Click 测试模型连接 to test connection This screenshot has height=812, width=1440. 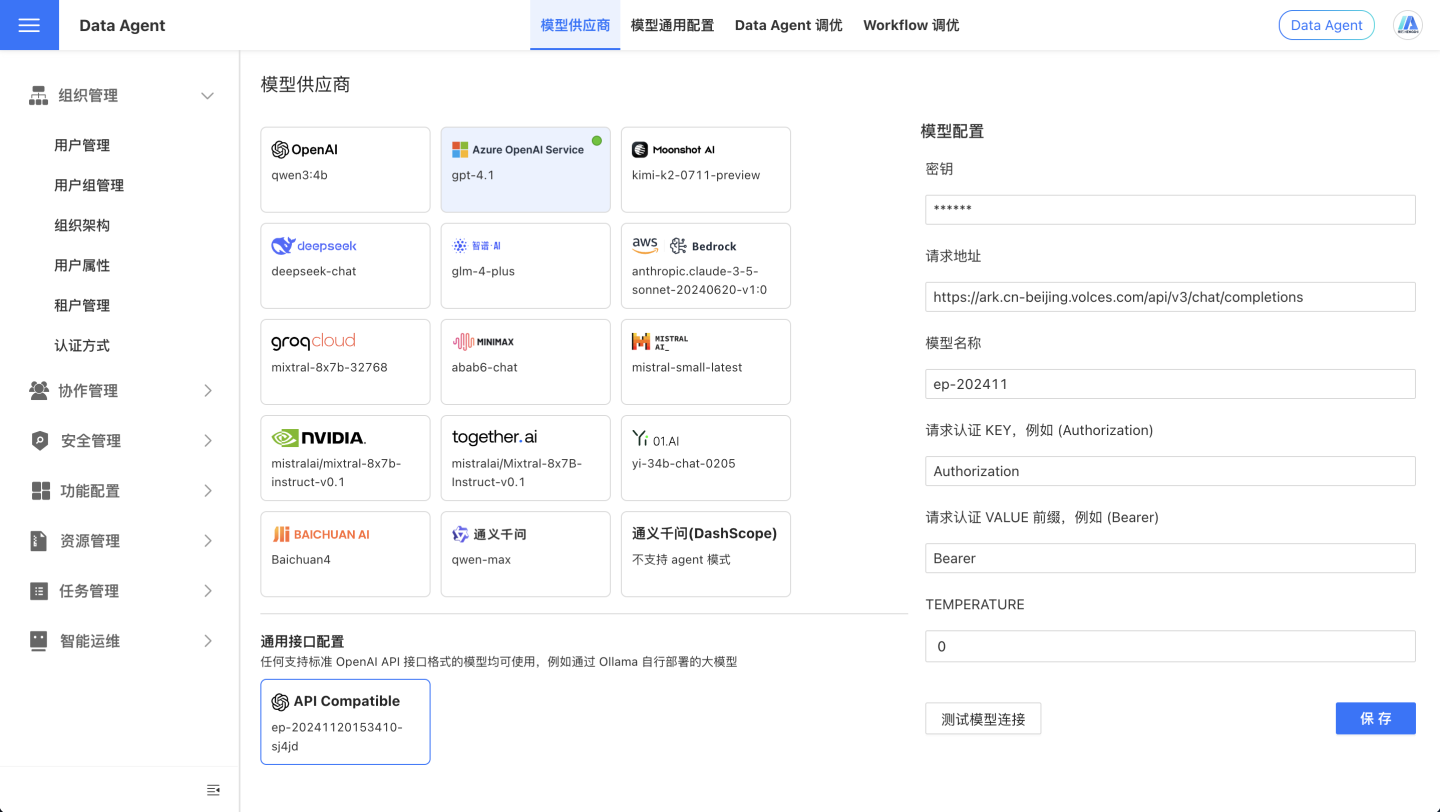click(983, 718)
